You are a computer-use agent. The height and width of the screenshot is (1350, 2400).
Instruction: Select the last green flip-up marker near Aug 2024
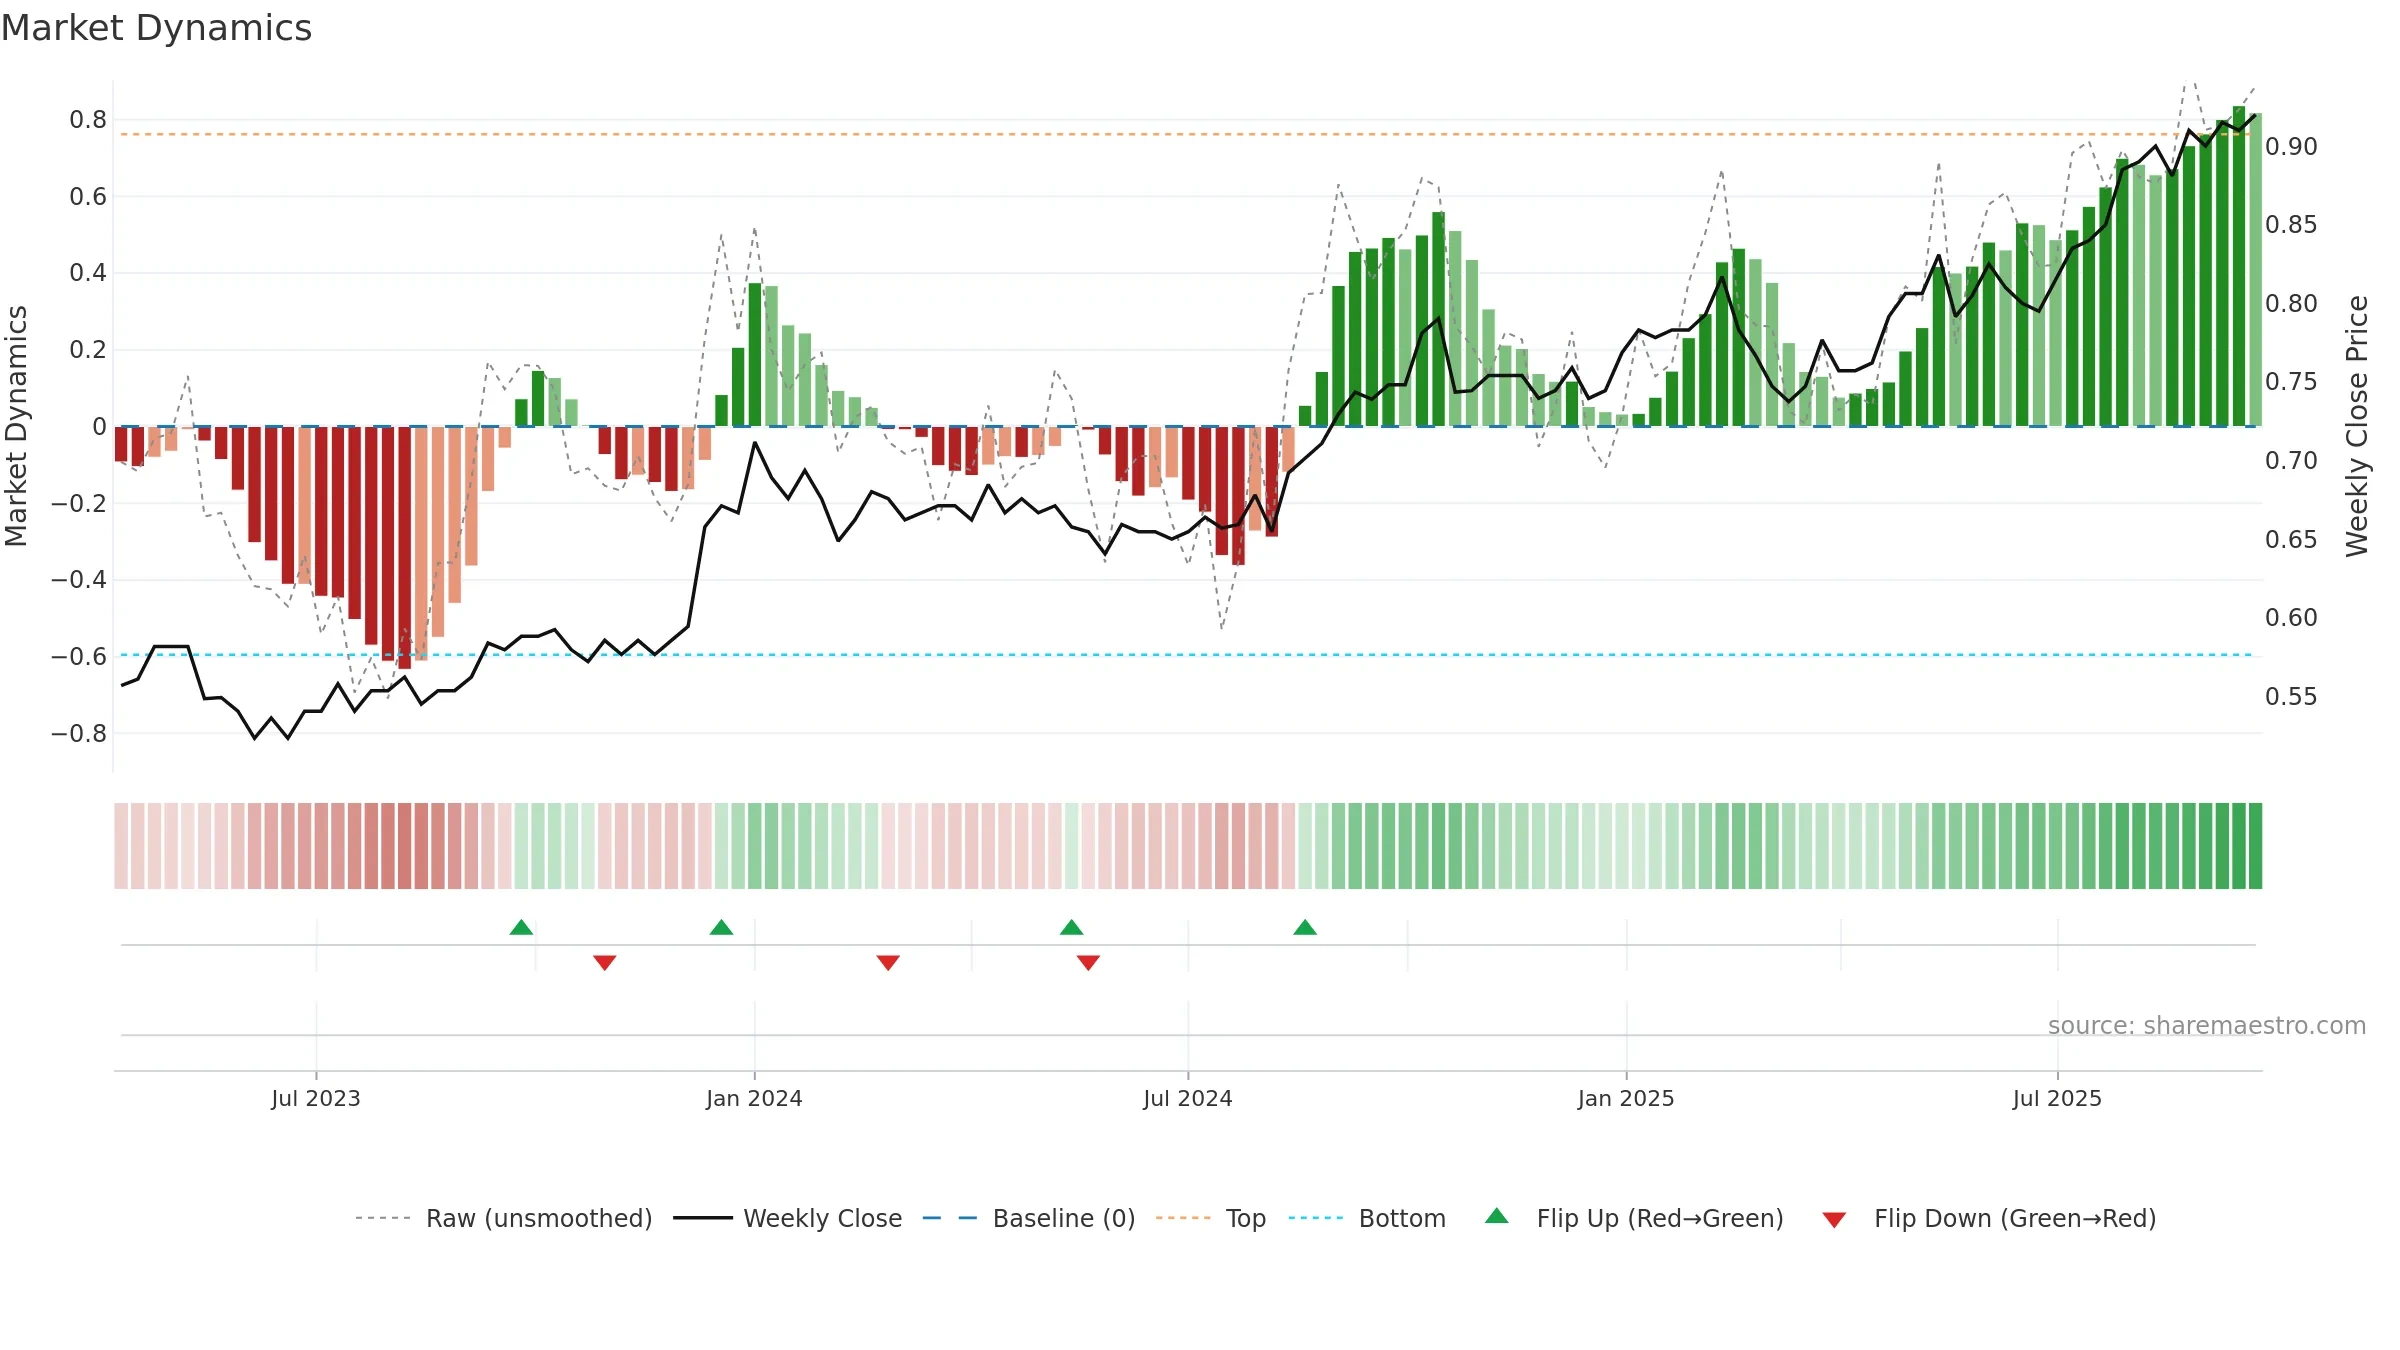pos(1305,927)
